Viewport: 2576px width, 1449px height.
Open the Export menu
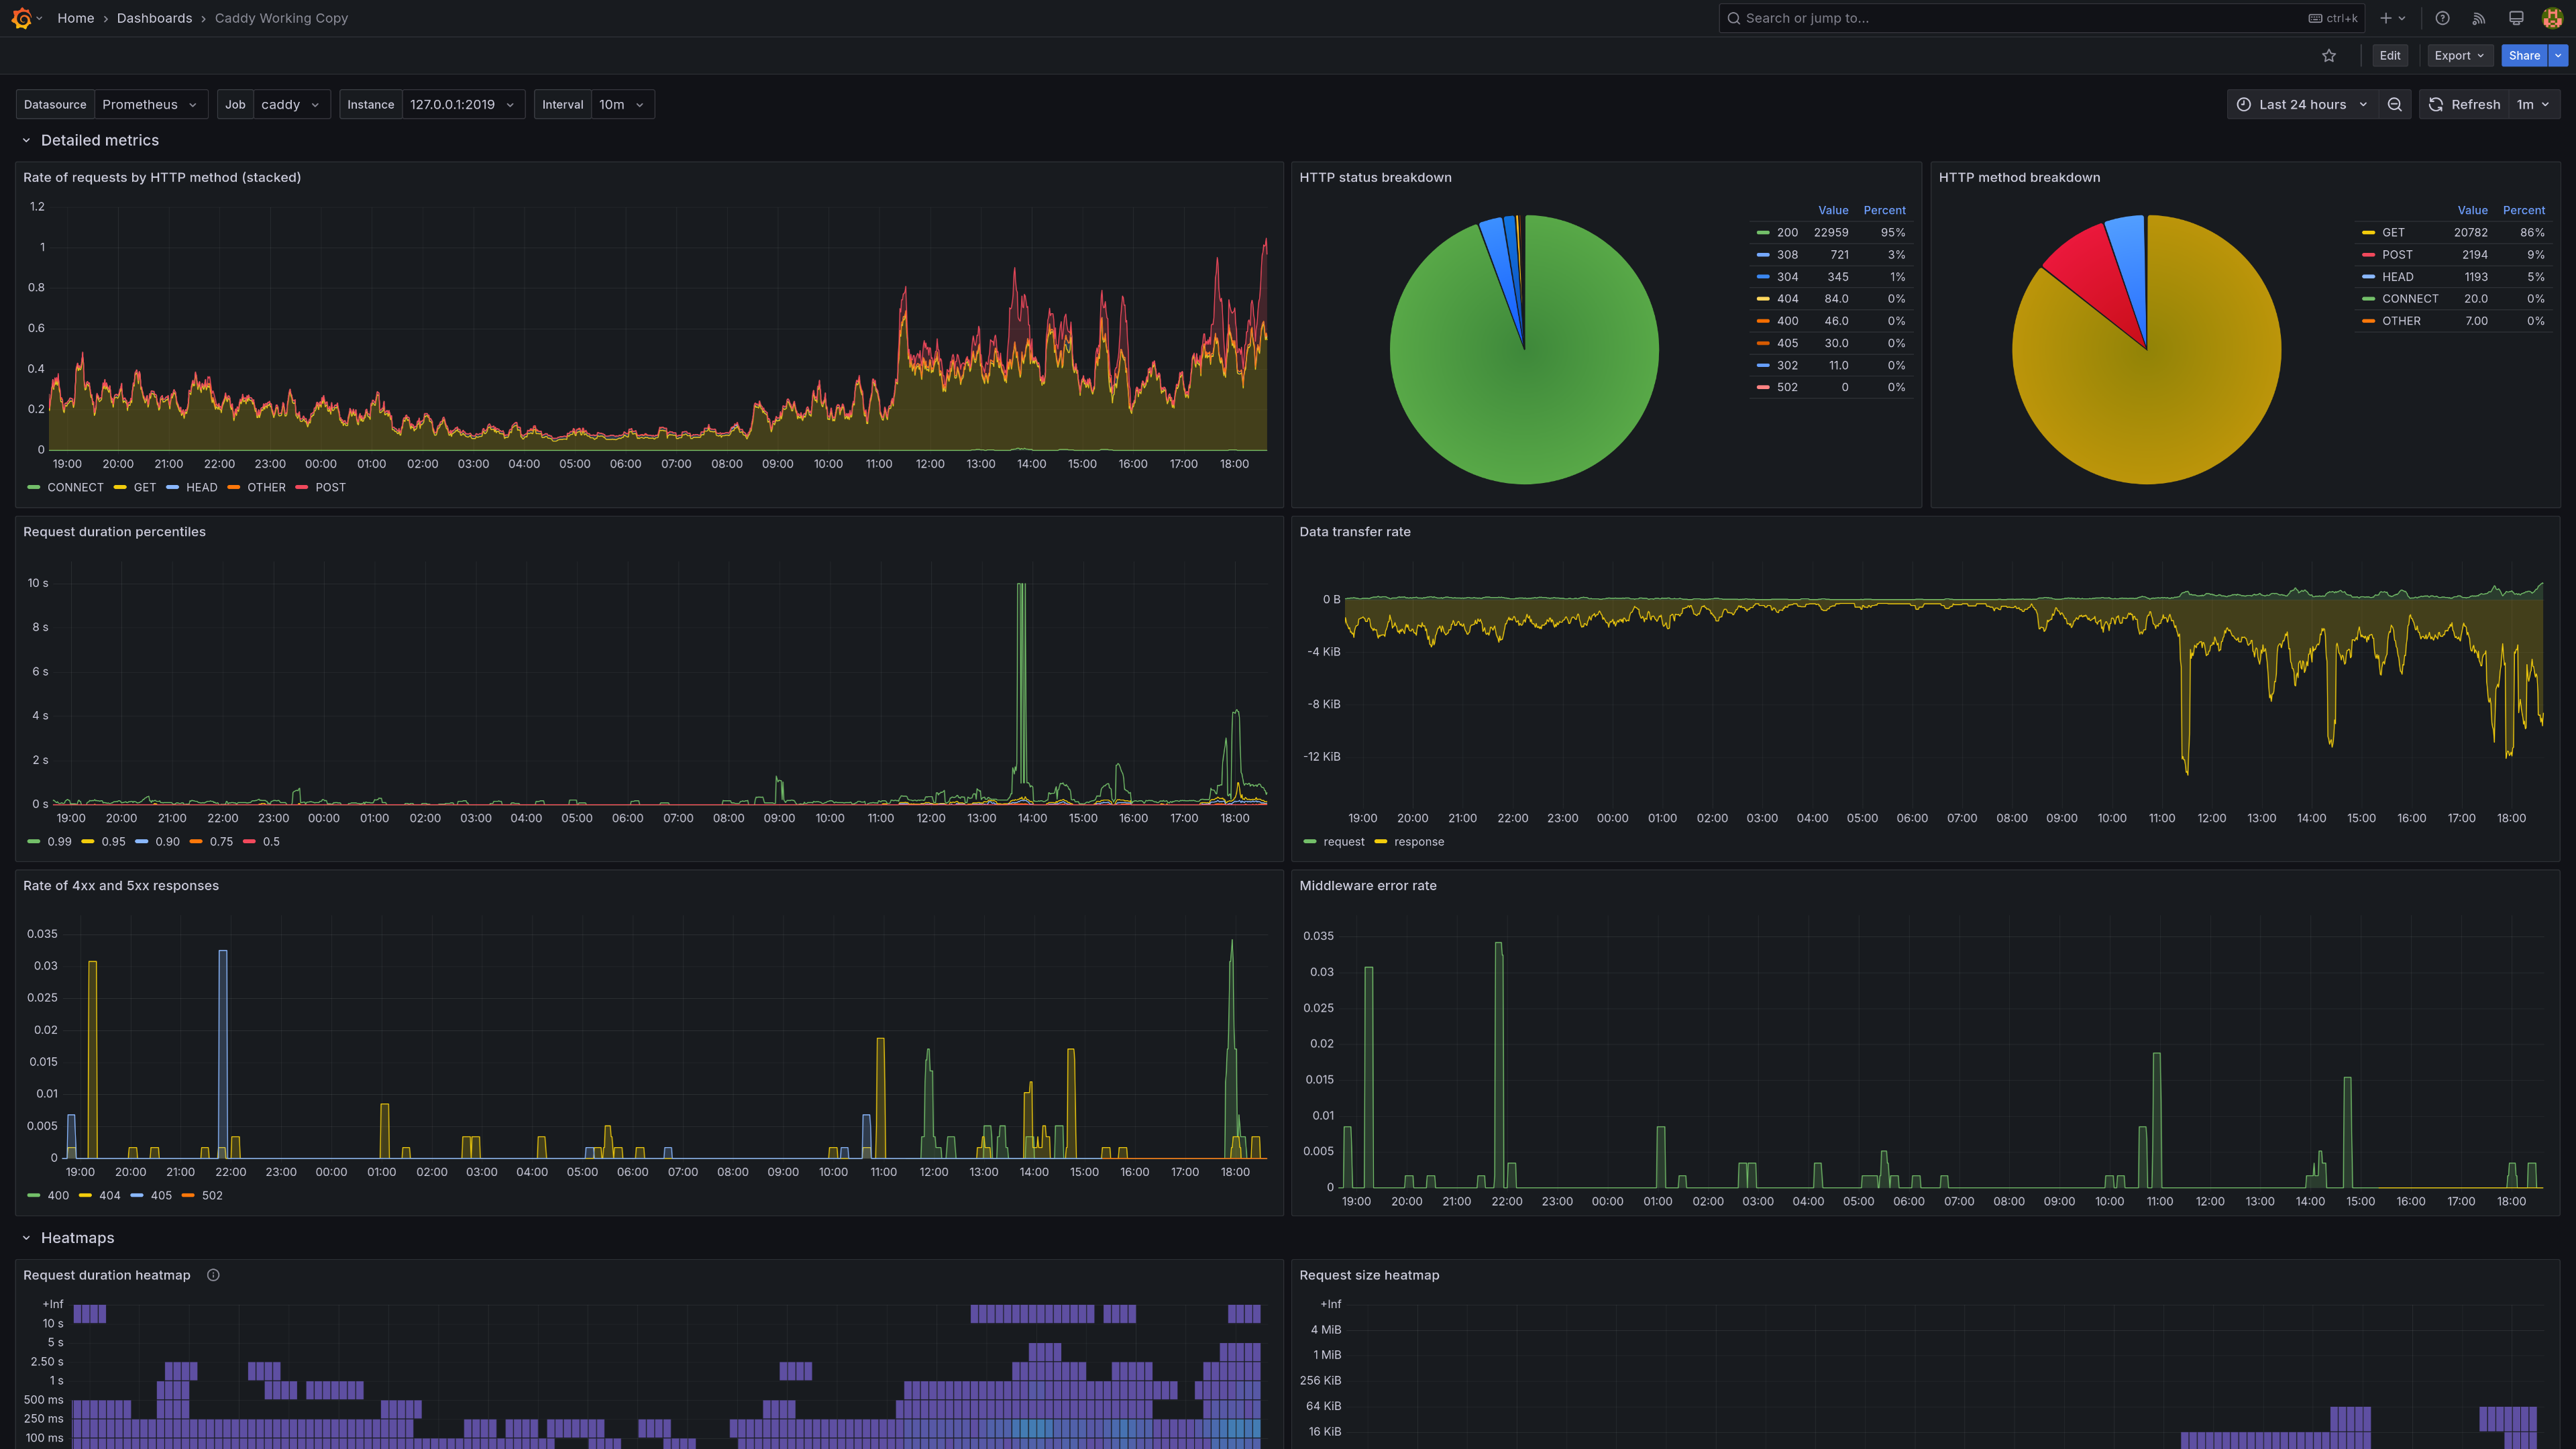pos(2458,56)
